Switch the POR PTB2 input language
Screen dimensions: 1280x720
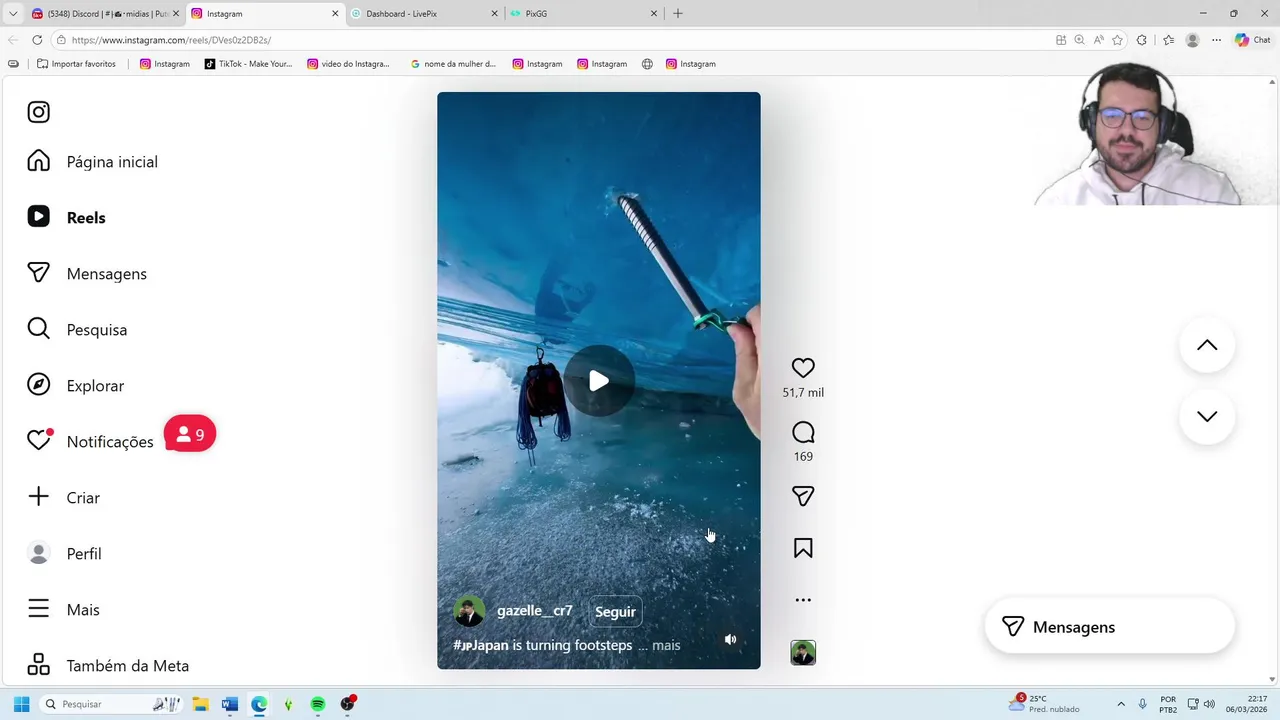[x=1168, y=704]
